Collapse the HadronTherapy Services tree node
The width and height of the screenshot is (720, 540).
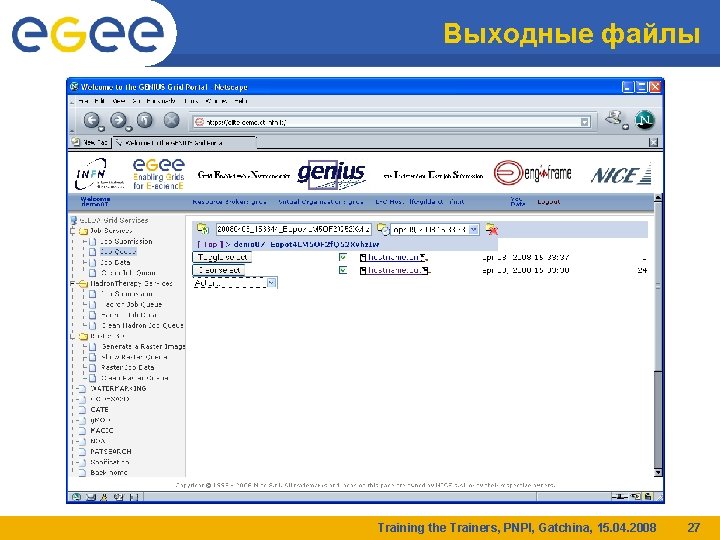[x=73, y=284]
